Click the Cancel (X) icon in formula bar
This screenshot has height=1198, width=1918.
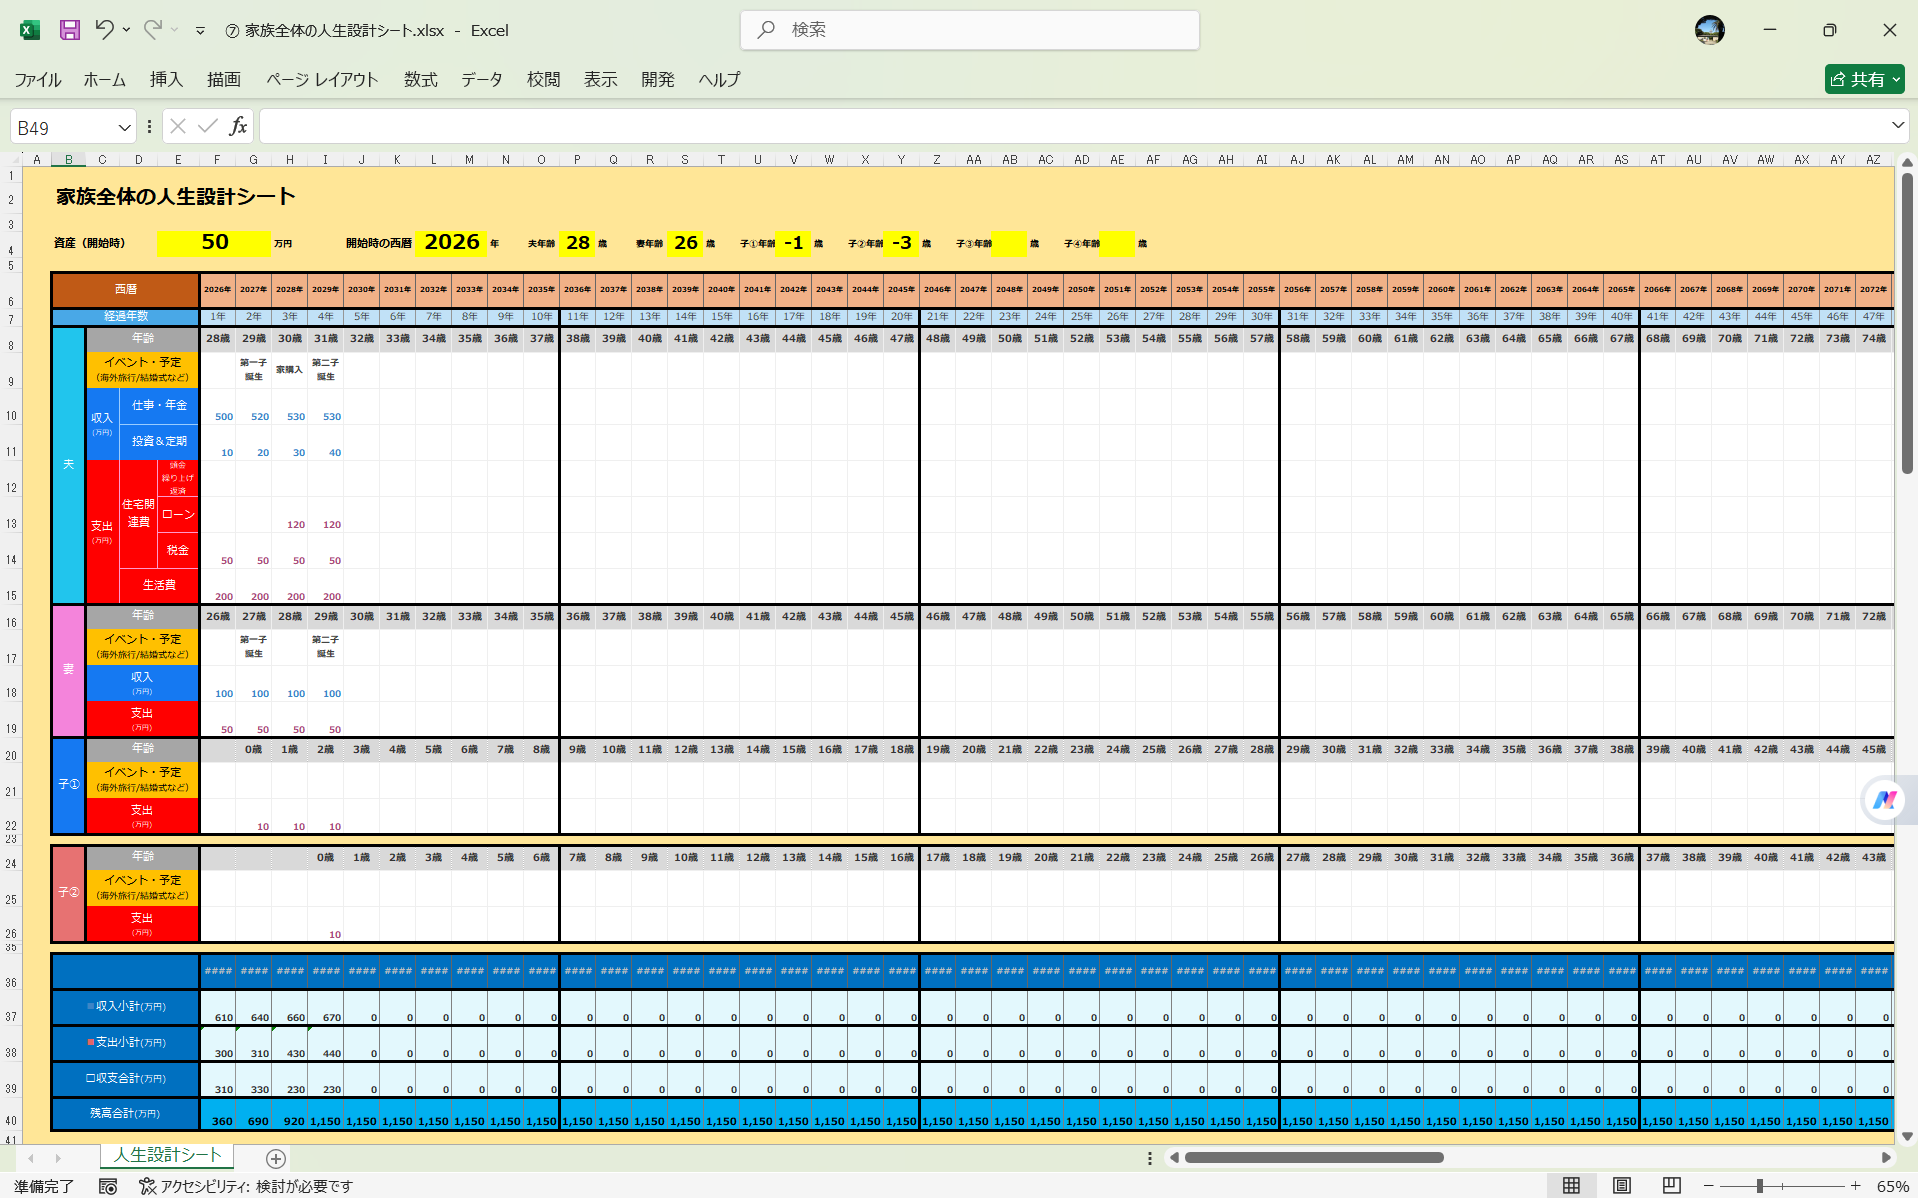(177, 126)
